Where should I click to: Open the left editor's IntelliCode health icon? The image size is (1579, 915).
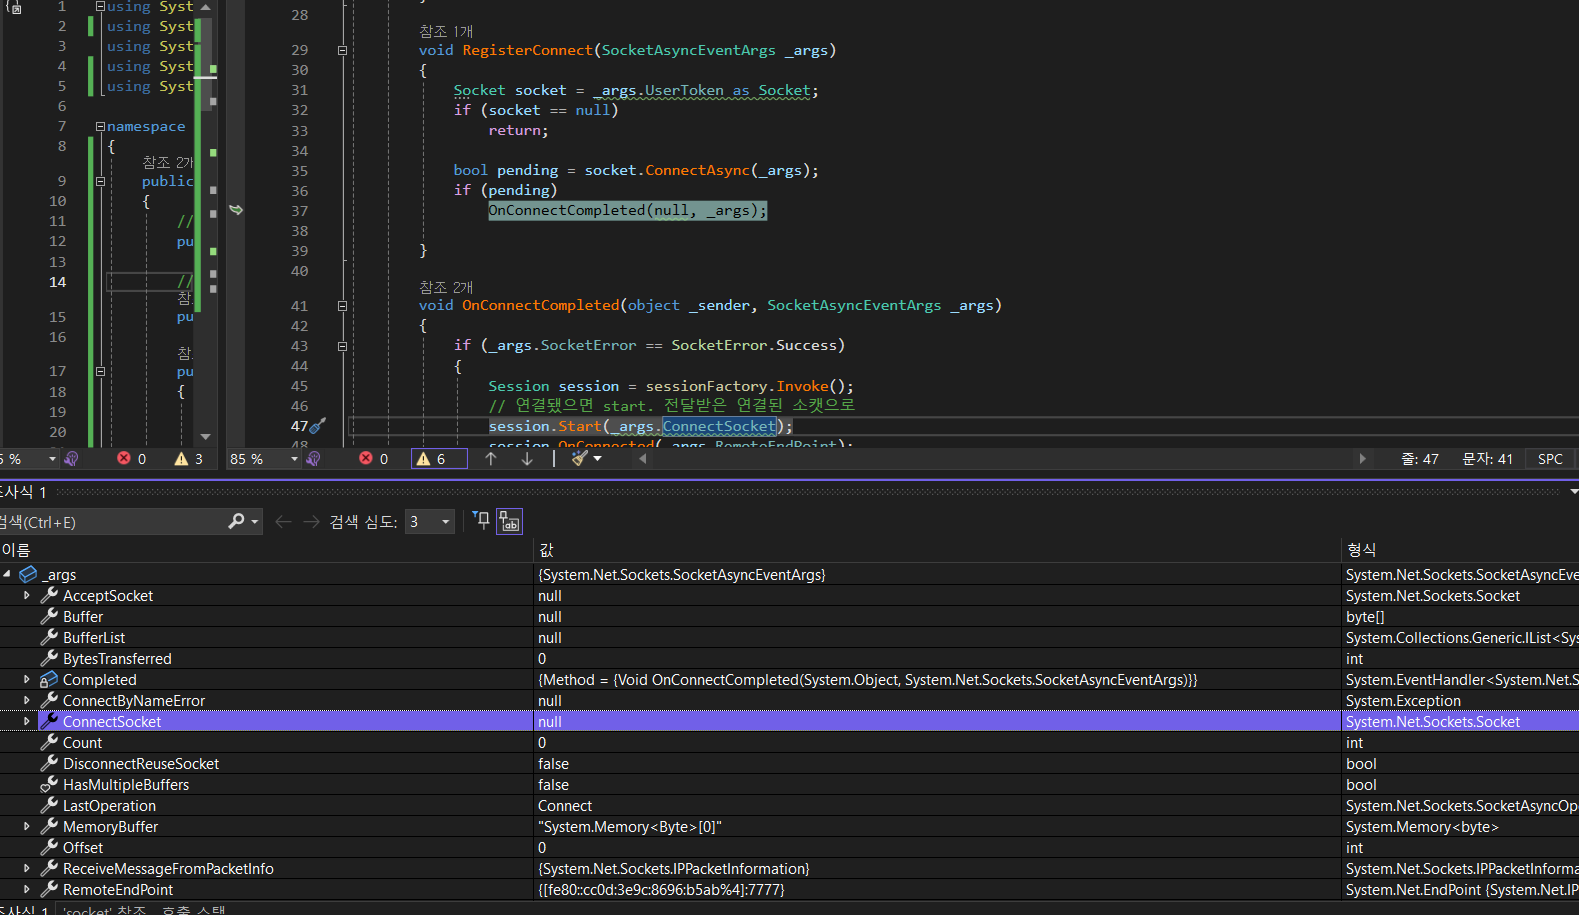[x=71, y=458]
